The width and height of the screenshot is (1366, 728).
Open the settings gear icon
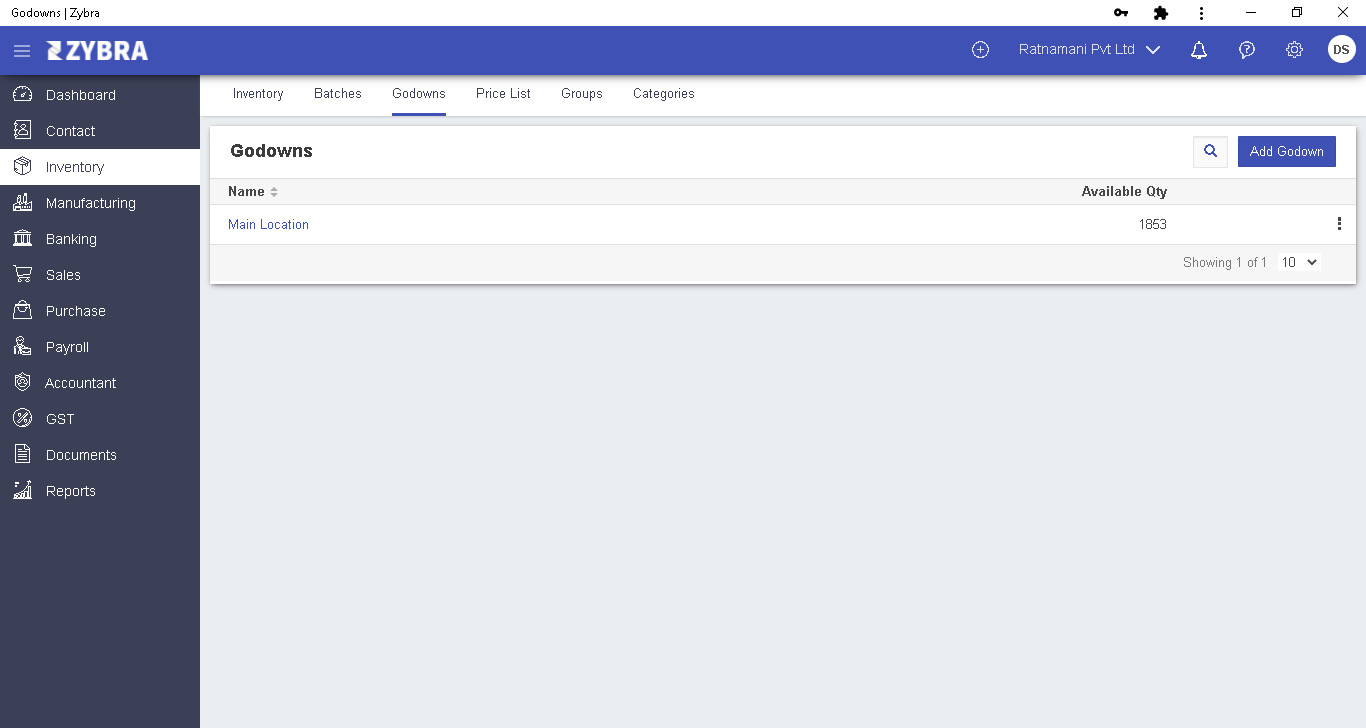click(x=1294, y=50)
